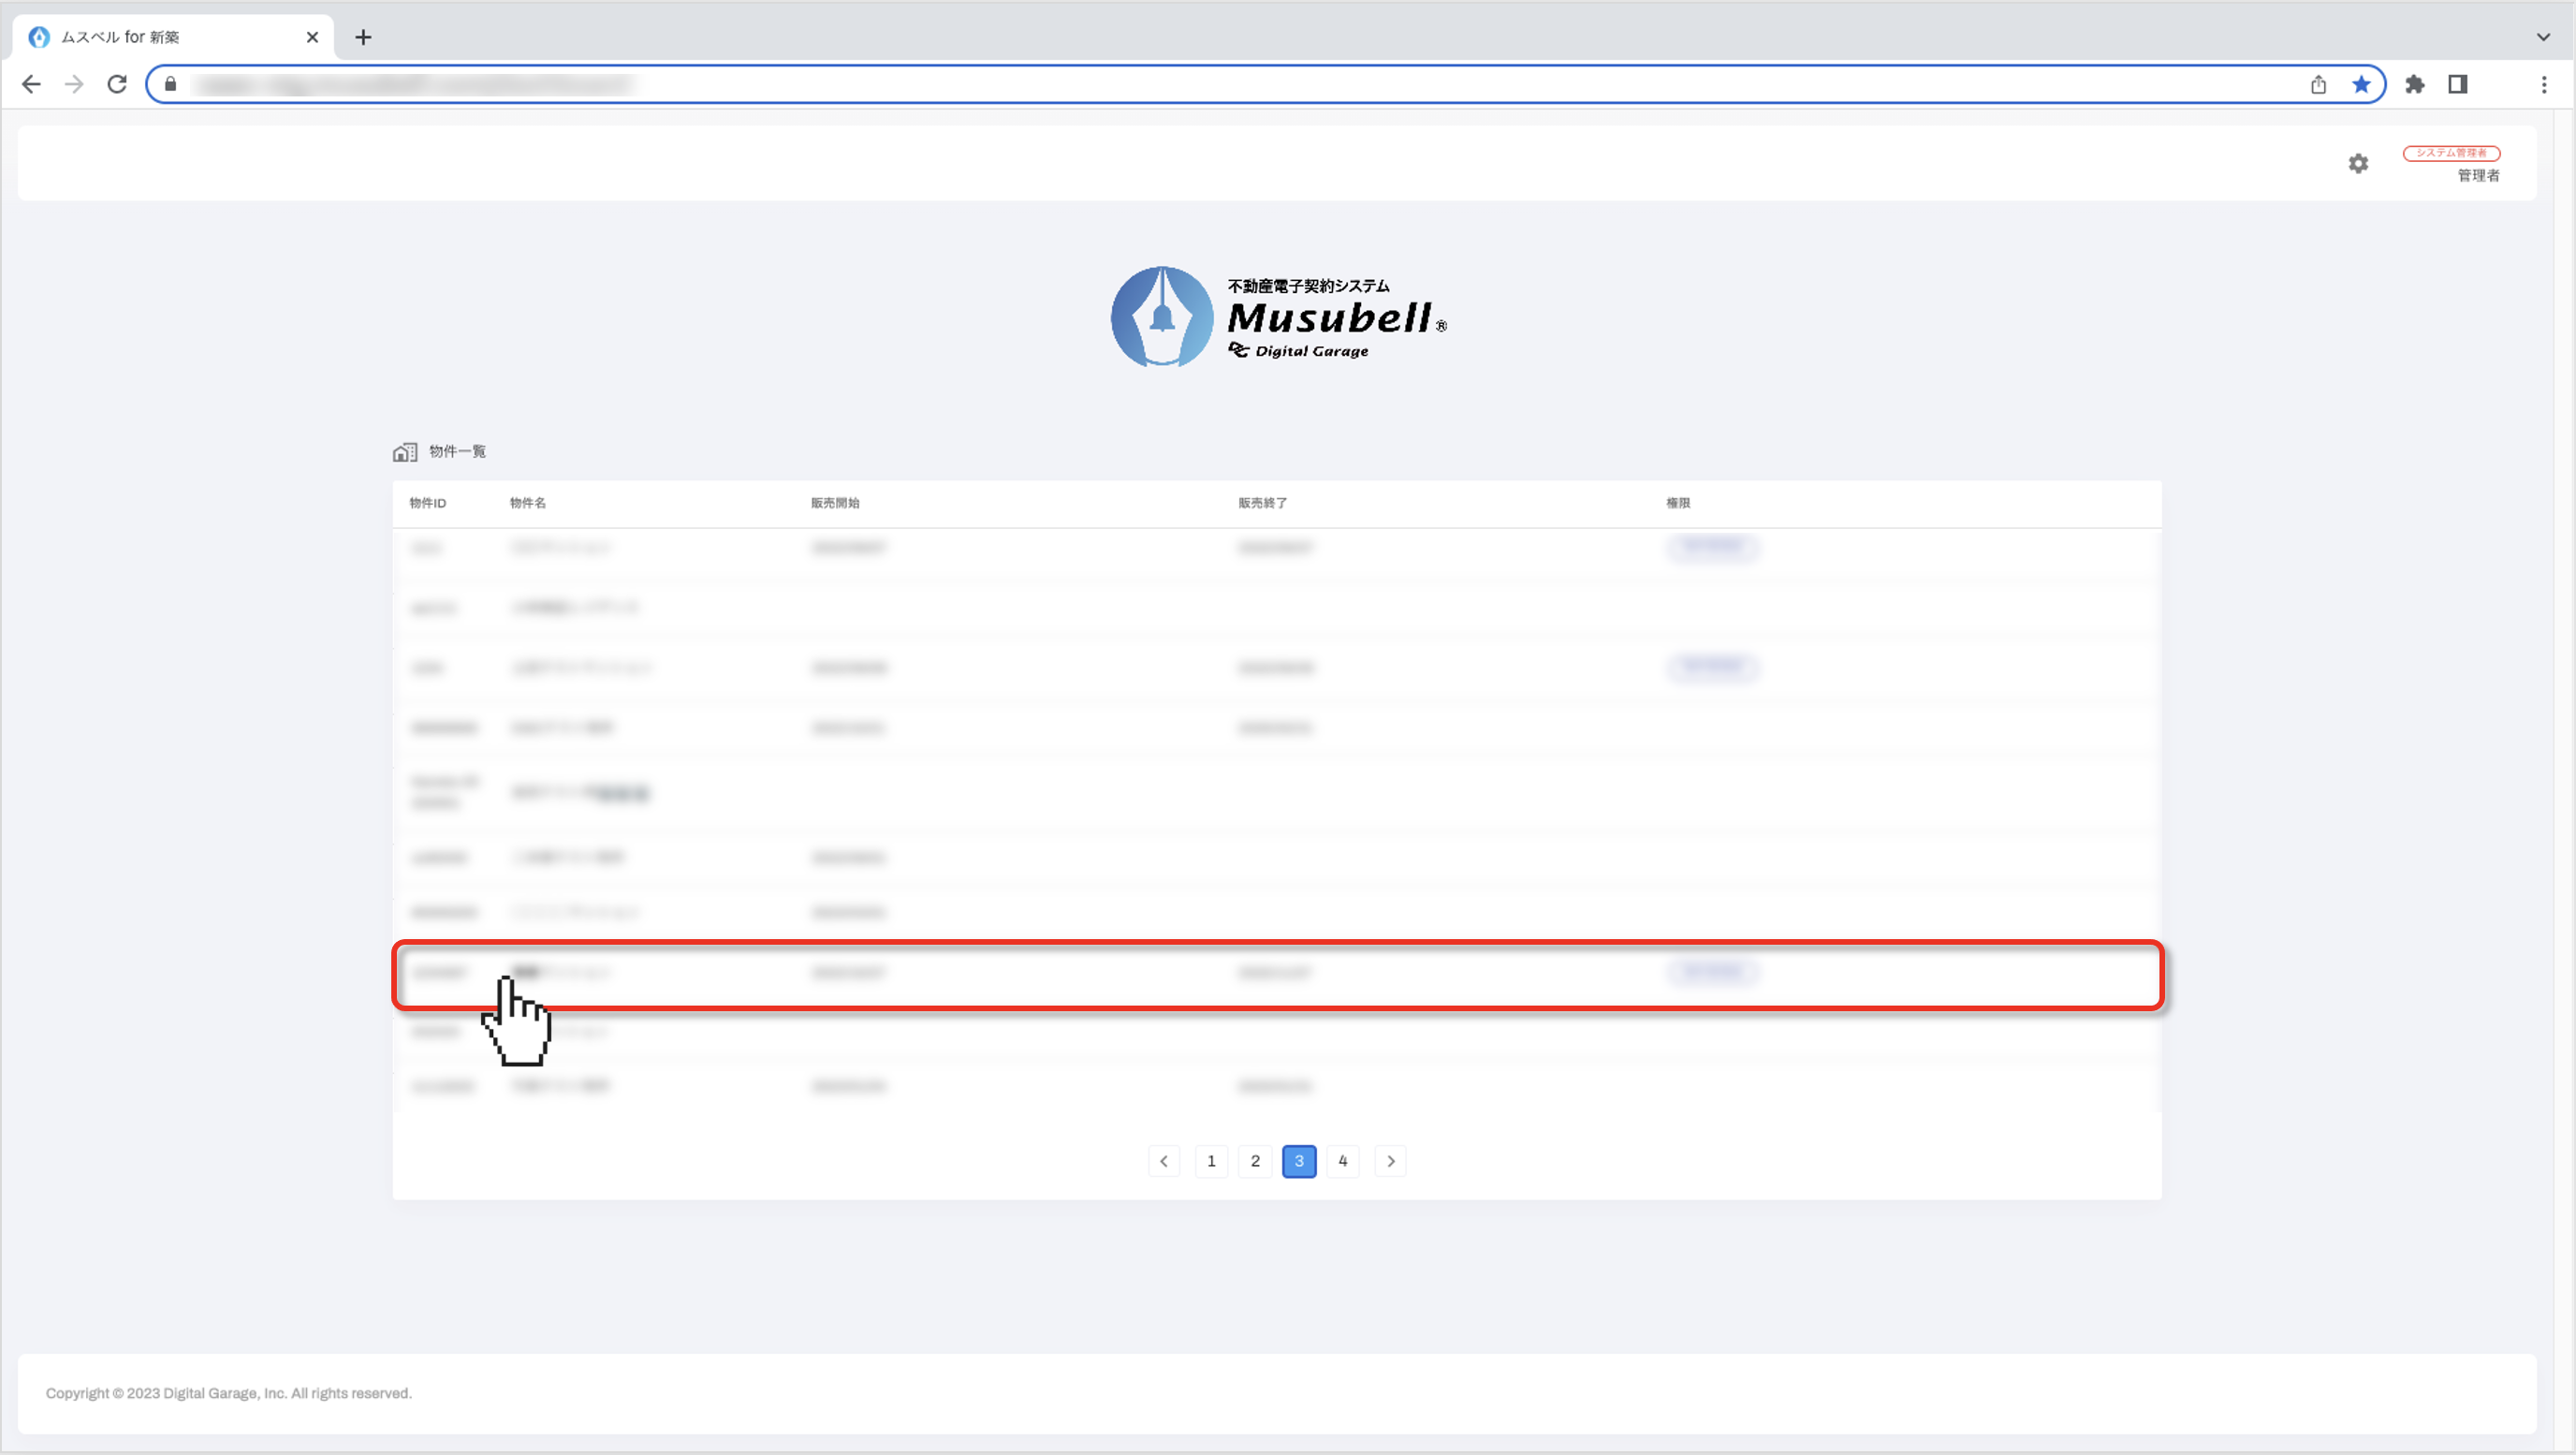Click the Musubell logo
This screenshot has height=1455, width=2576.
click(1278, 317)
